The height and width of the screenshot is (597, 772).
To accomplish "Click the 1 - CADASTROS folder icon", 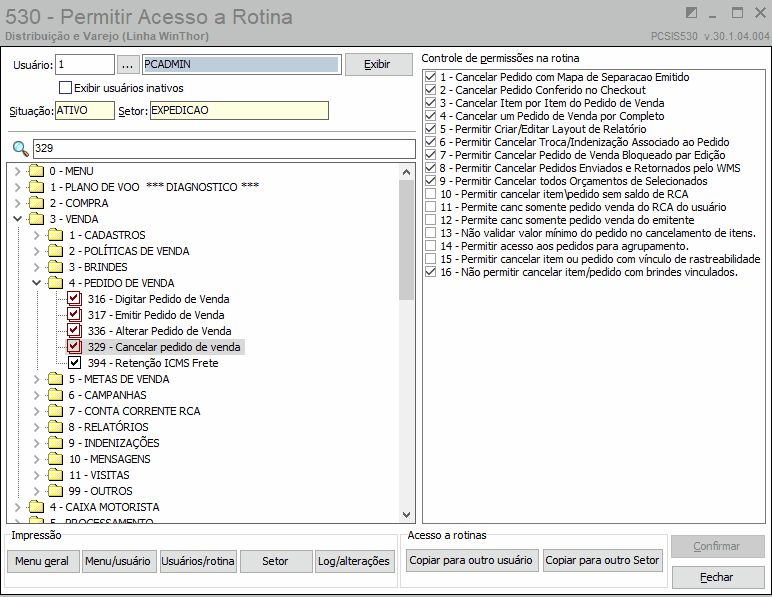I will (x=55, y=235).
